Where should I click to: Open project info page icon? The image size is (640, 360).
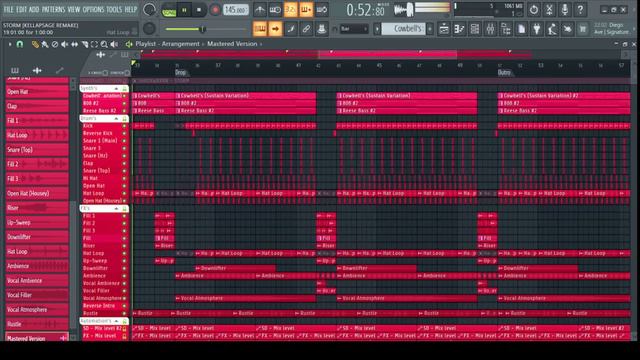pos(521,29)
